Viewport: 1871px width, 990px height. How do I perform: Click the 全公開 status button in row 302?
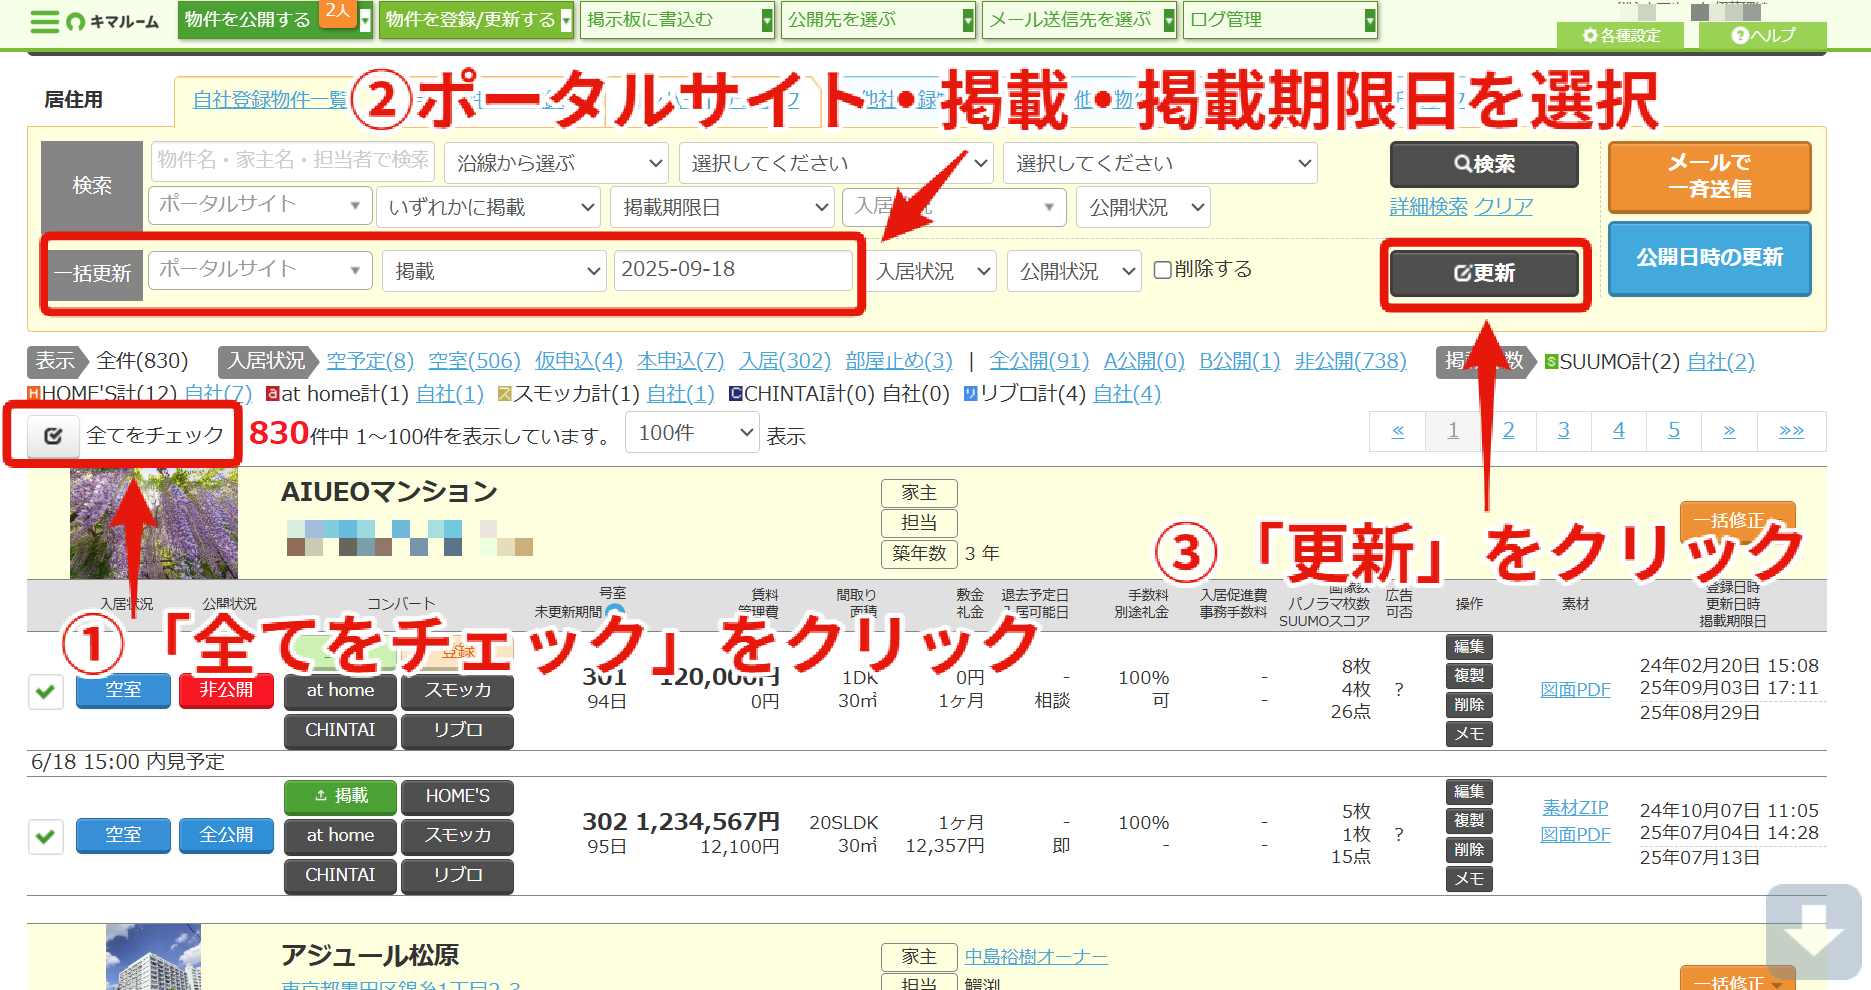pyautogui.click(x=226, y=836)
